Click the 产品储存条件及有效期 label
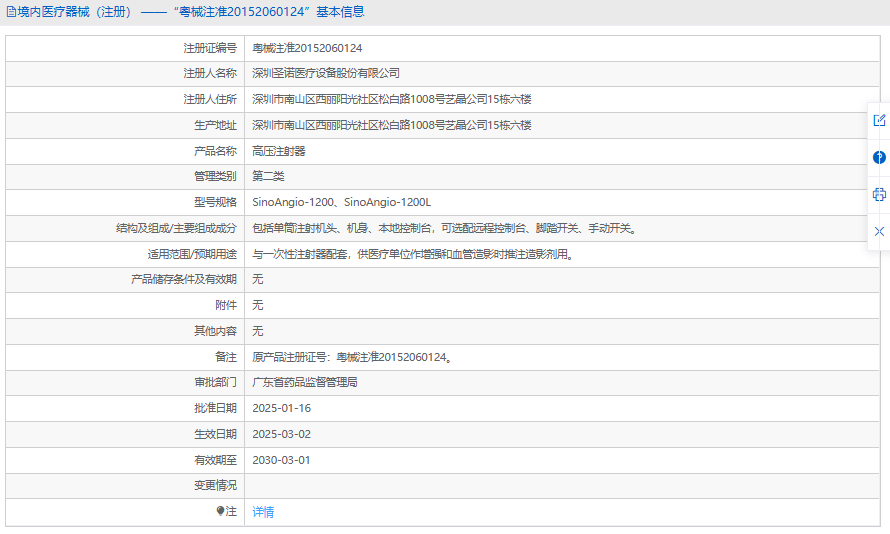Image resolution: width=890 pixels, height=534 pixels. 184,279
